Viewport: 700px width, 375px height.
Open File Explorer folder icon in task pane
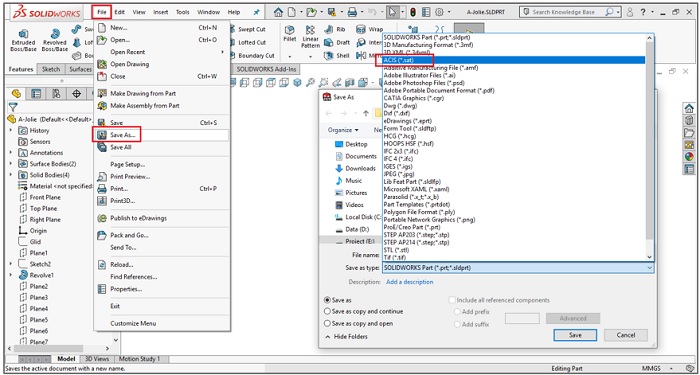pyautogui.click(x=689, y=133)
